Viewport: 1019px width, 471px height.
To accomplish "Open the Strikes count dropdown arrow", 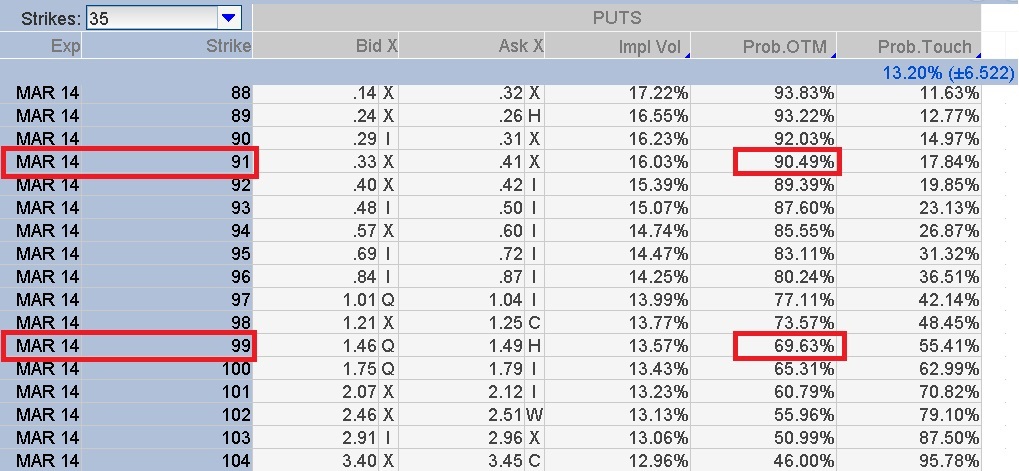I will point(229,17).
